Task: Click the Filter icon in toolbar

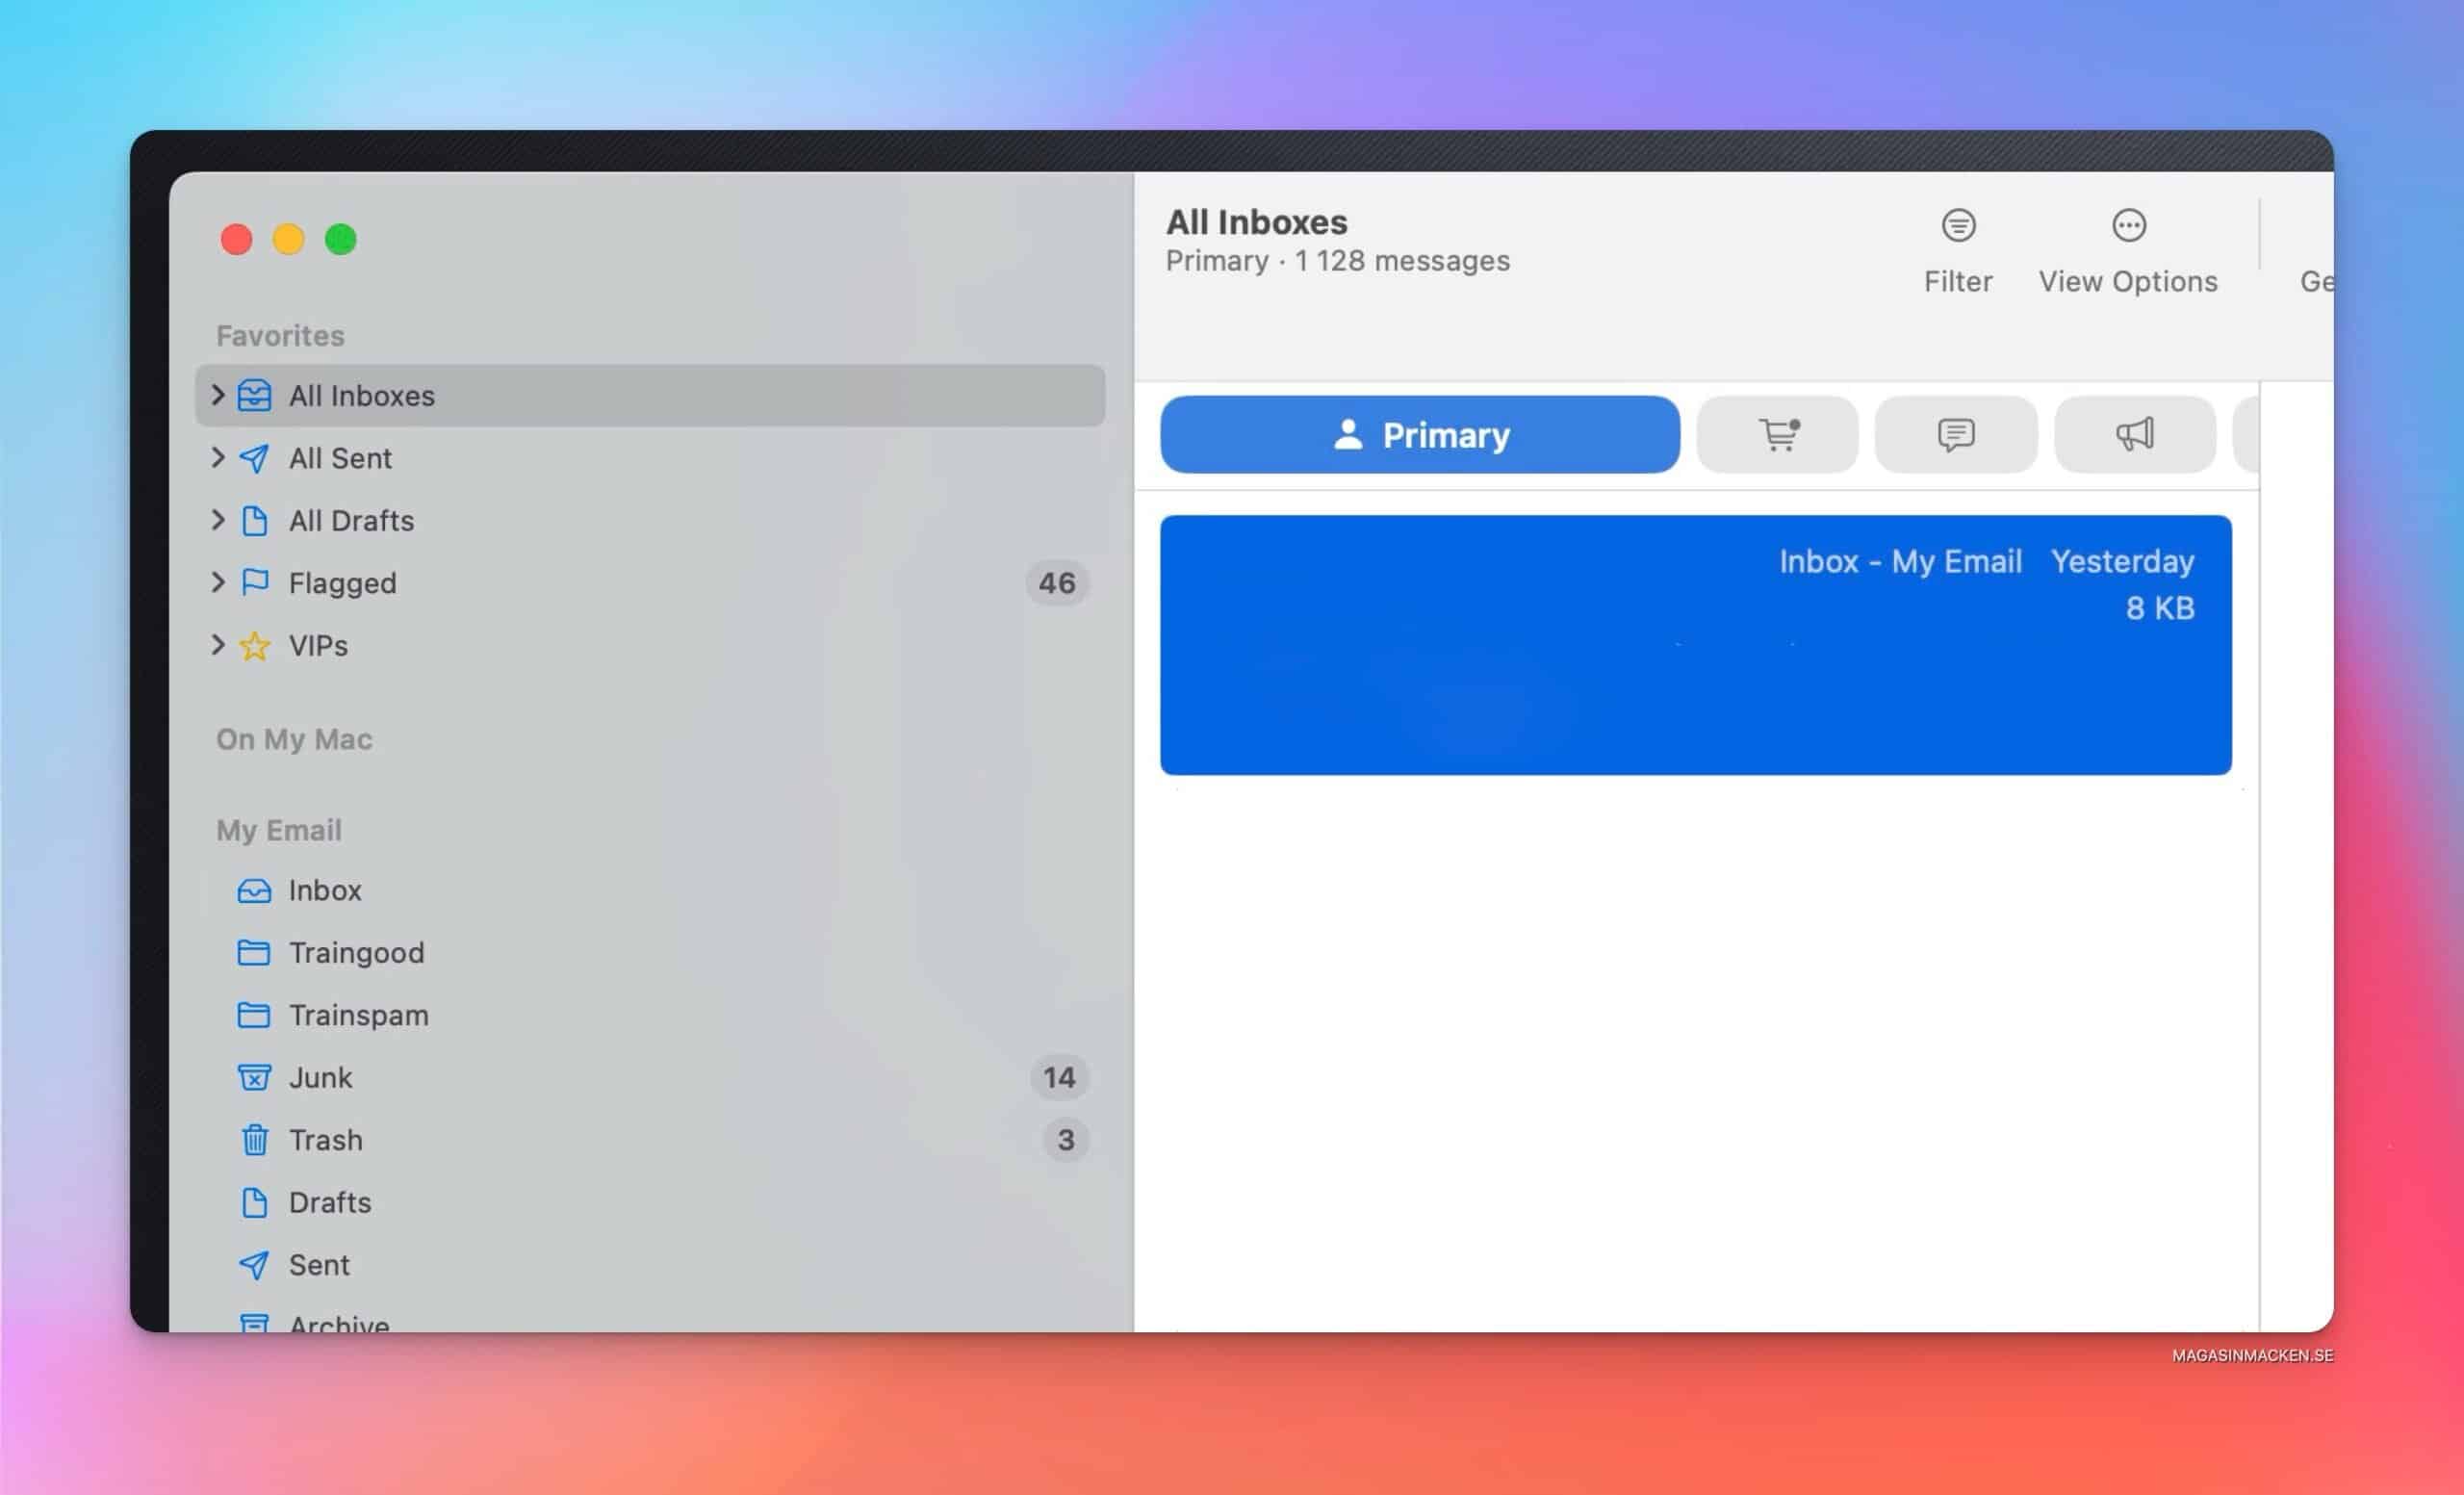Action: (x=1958, y=225)
